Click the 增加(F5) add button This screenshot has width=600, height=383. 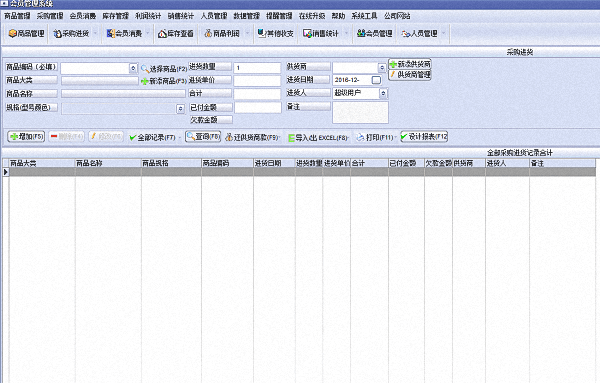(x=26, y=136)
